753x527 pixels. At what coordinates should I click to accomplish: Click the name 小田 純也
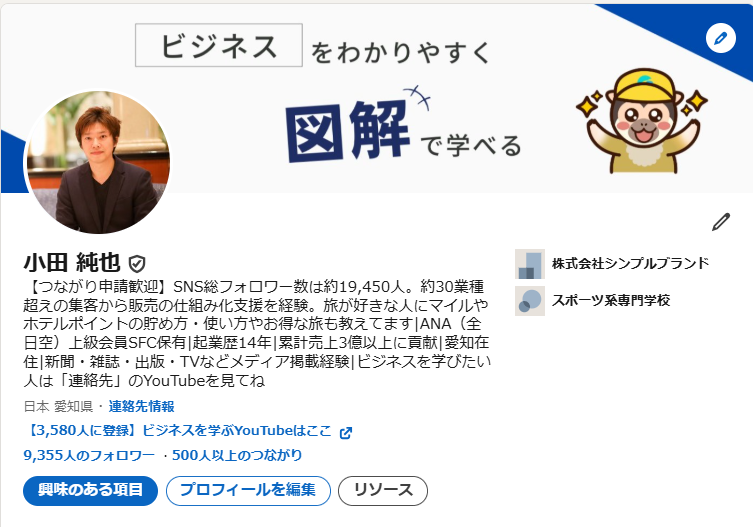click(72, 263)
